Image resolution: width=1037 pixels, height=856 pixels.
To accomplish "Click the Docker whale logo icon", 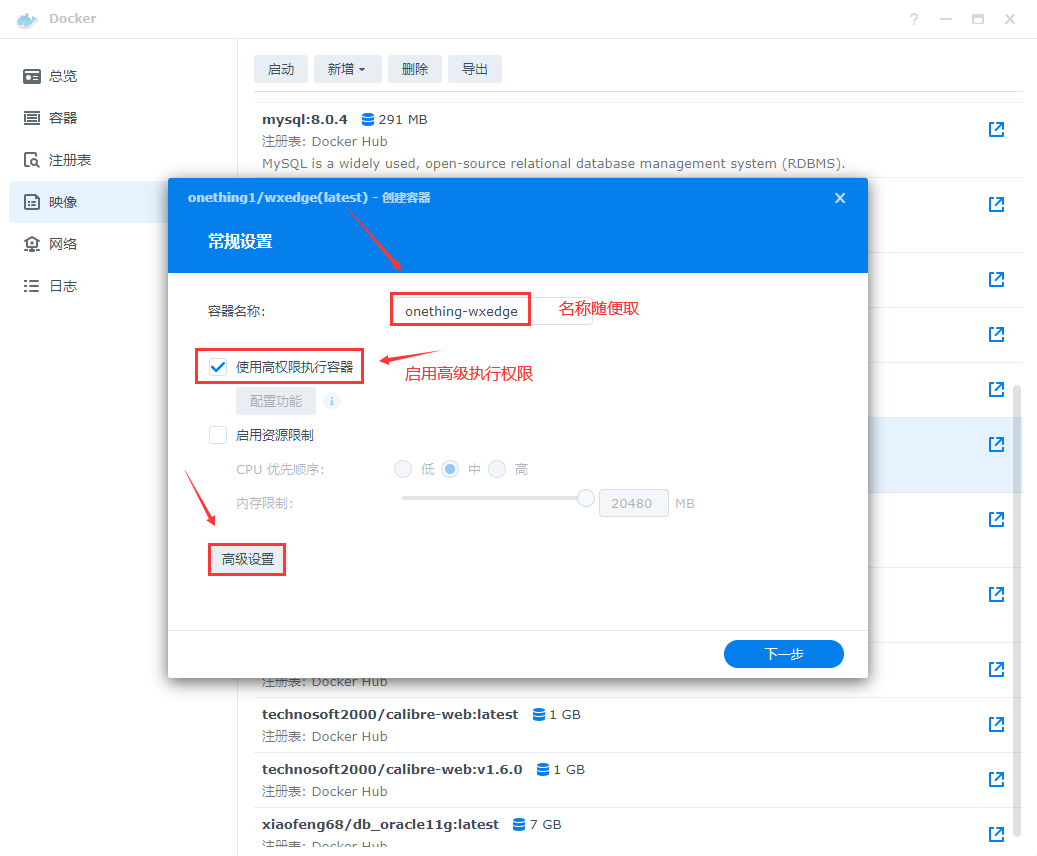I will tap(27, 19).
